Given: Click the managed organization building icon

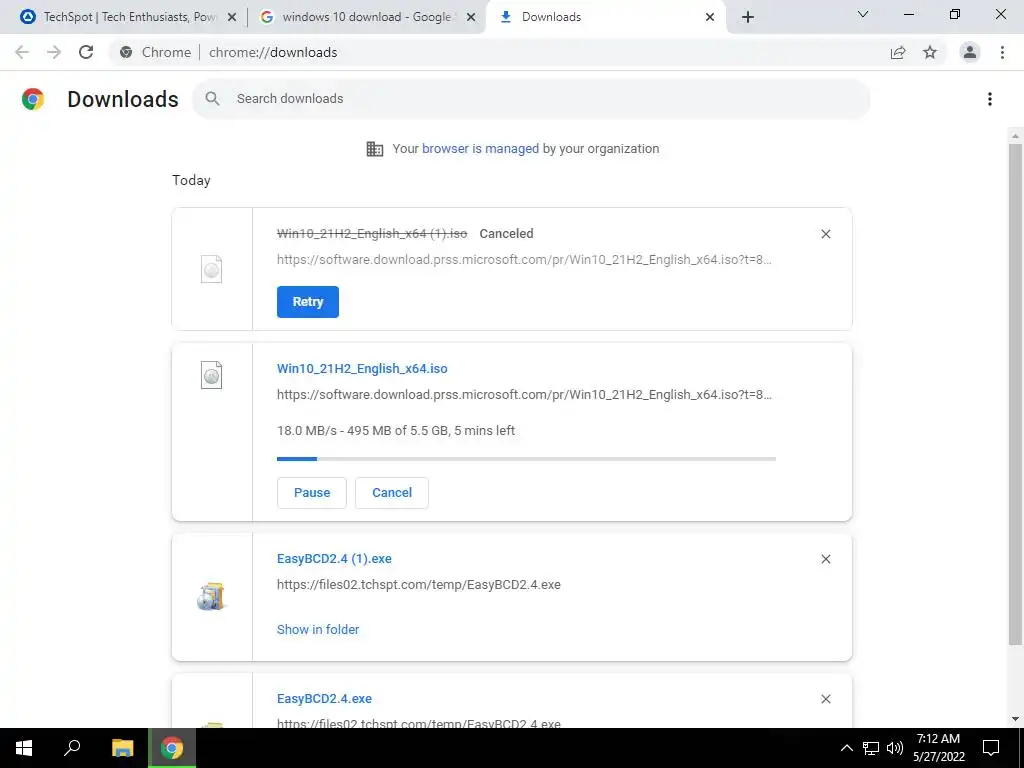Looking at the screenshot, I should (x=375, y=149).
